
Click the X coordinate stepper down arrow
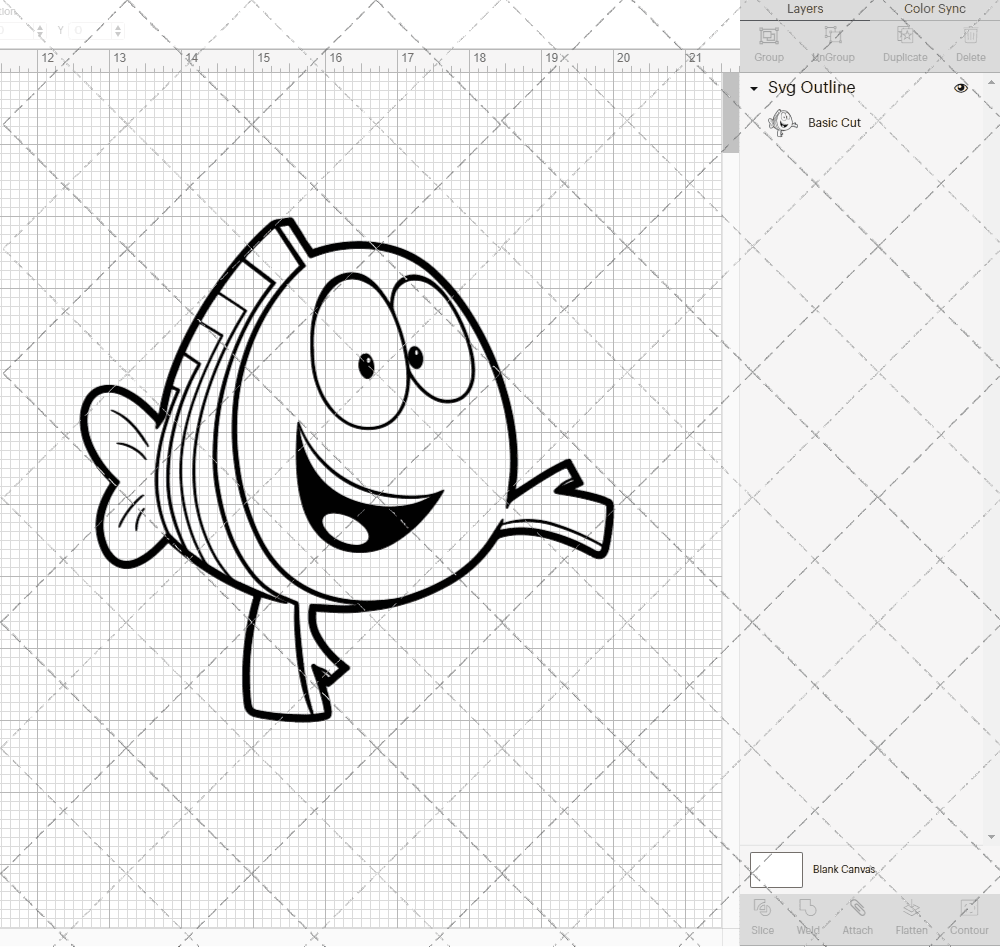tap(40, 34)
